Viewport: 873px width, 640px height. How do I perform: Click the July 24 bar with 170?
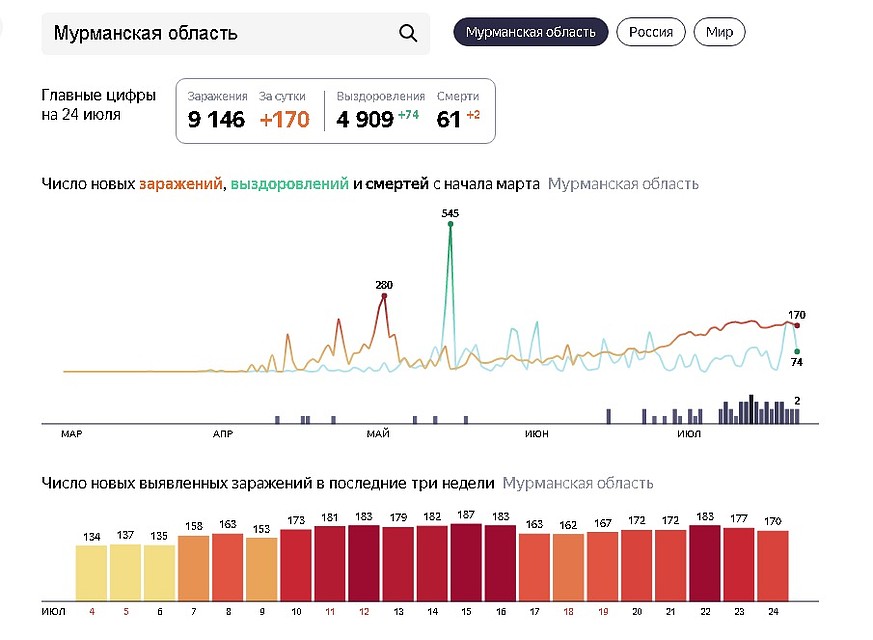pos(773,566)
